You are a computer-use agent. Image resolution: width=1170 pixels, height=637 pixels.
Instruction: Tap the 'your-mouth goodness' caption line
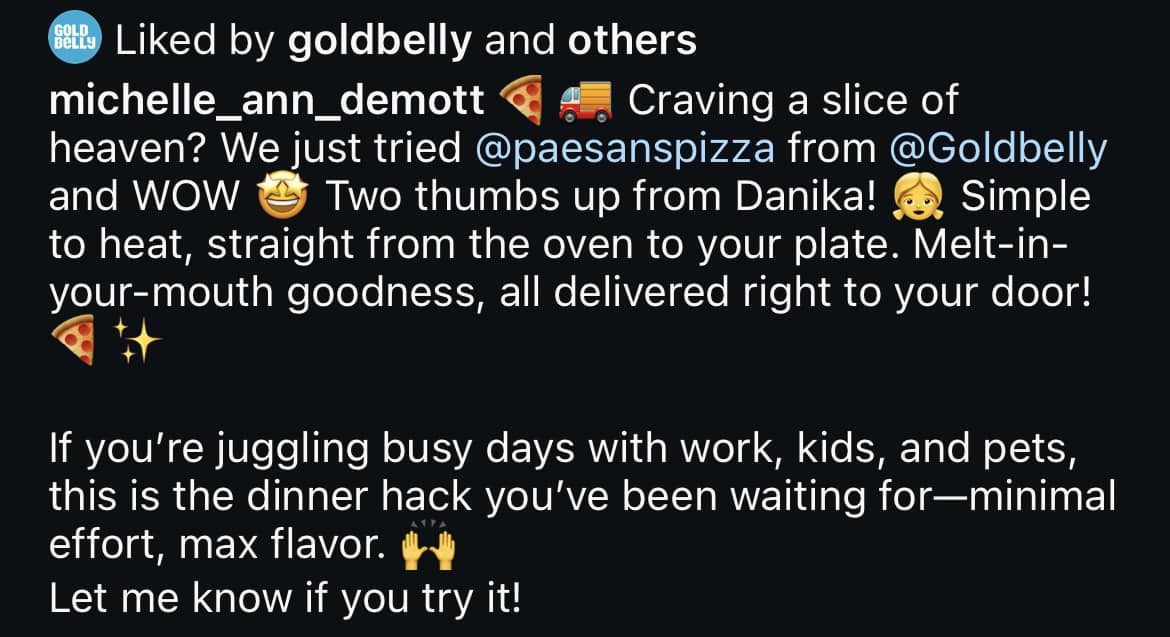click(x=570, y=292)
